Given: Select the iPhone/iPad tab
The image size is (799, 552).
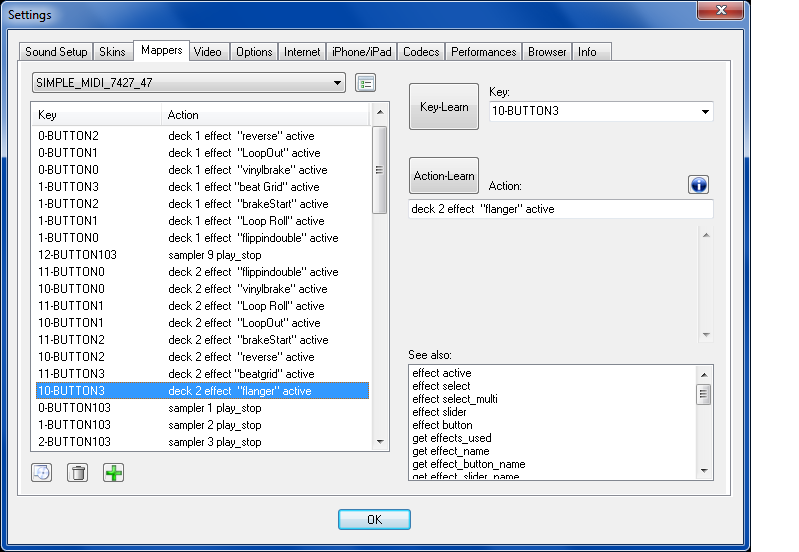Looking at the screenshot, I should point(362,52).
